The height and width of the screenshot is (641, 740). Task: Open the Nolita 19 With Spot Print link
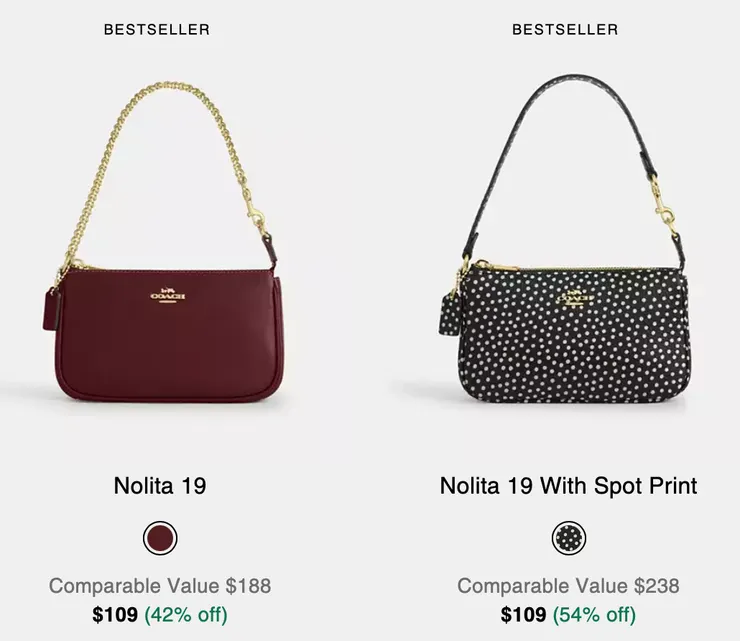click(x=568, y=486)
